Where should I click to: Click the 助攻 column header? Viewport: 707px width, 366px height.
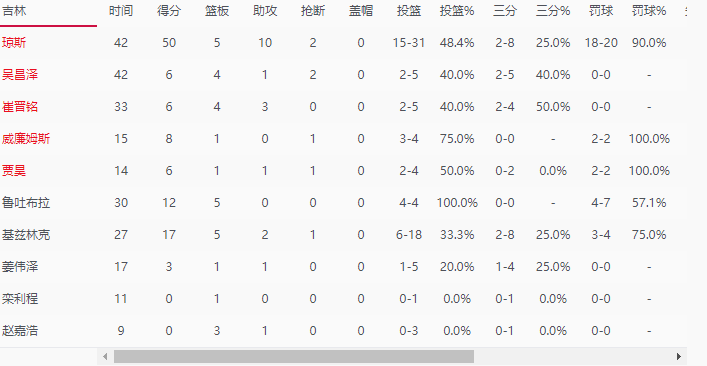[265, 11]
